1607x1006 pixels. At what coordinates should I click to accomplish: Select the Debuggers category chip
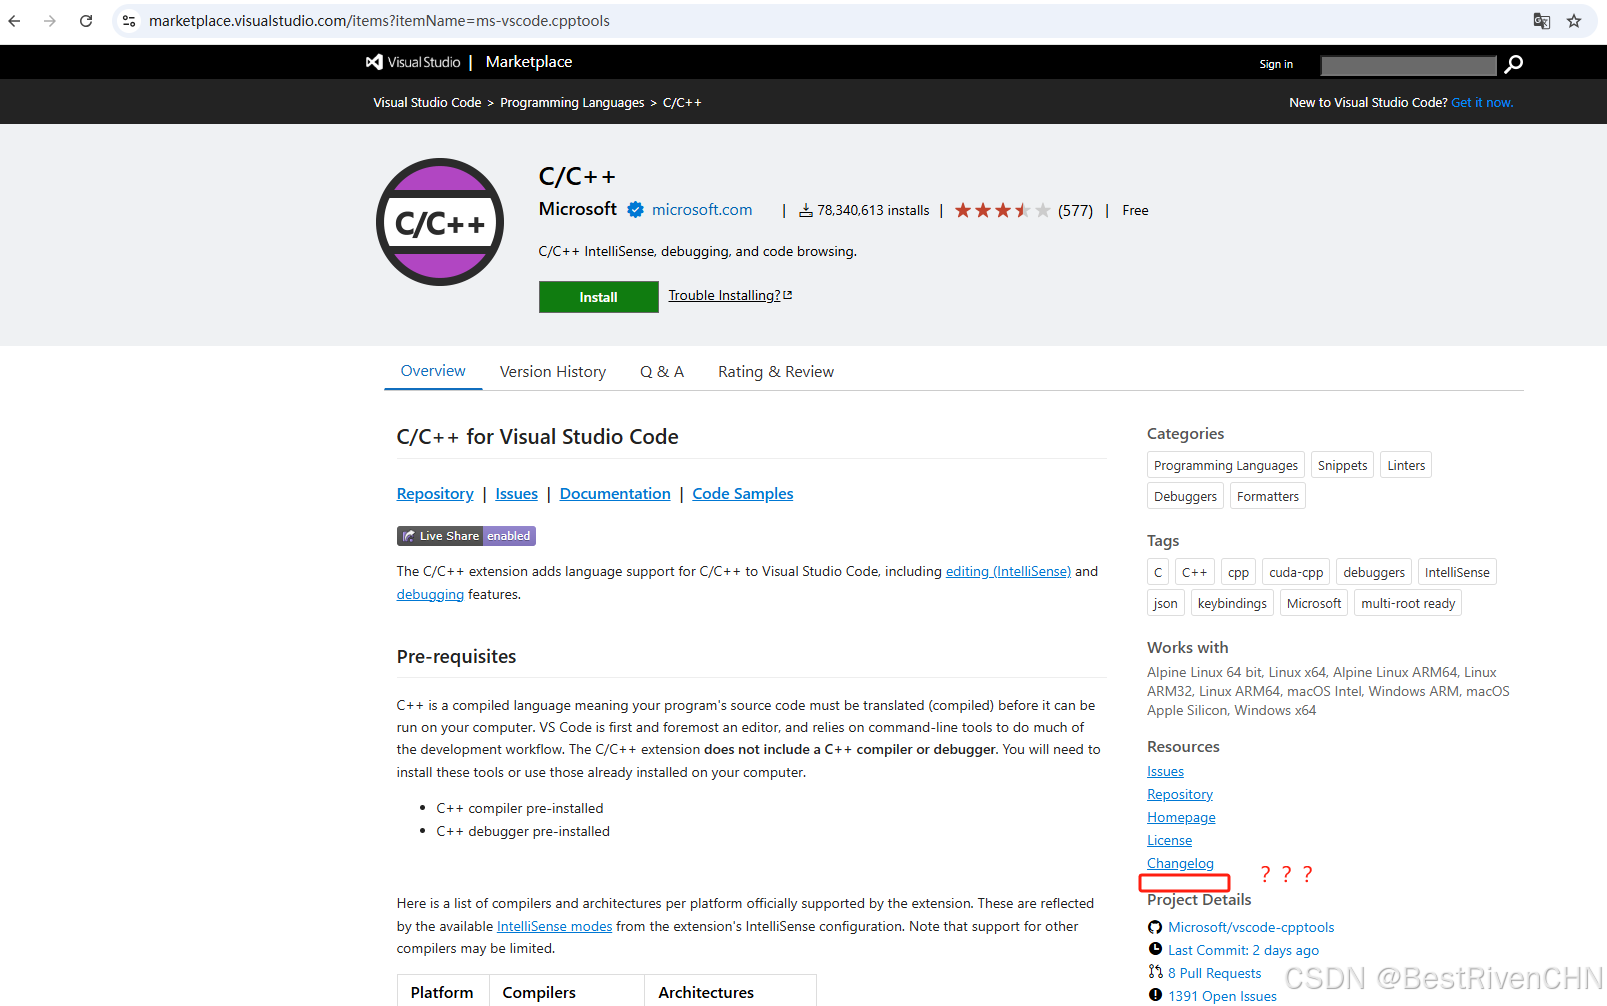click(1185, 496)
